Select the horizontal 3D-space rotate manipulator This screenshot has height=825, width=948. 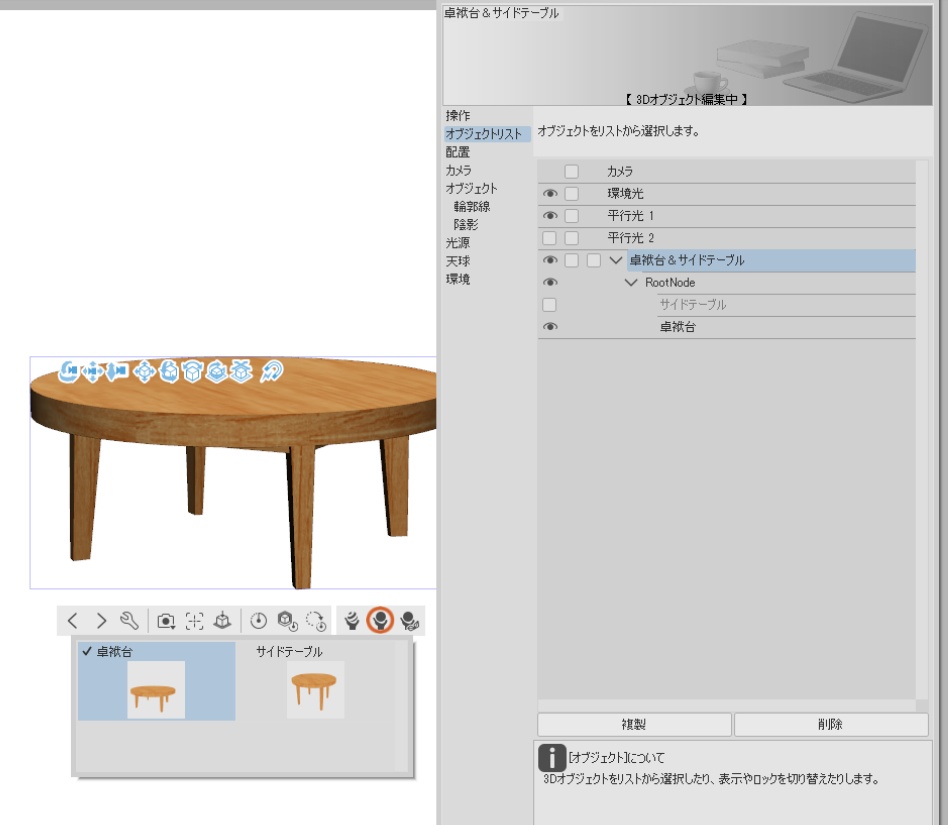point(217,371)
